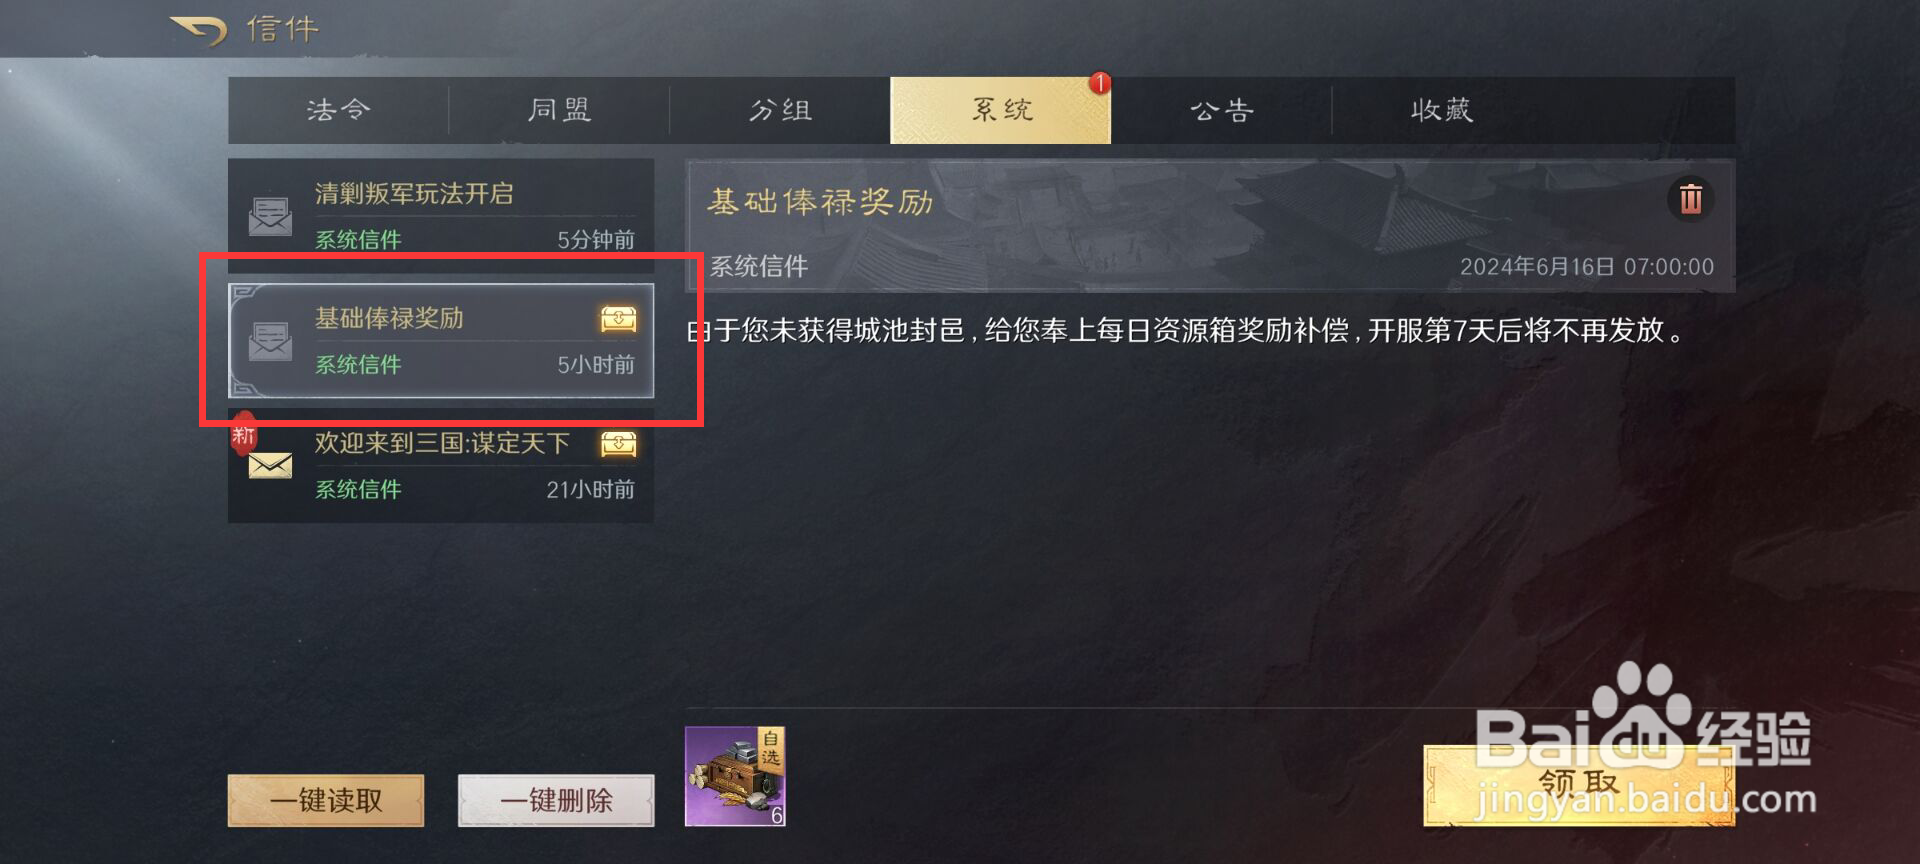Switch to the 法令 tab

pyautogui.click(x=339, y=110)
